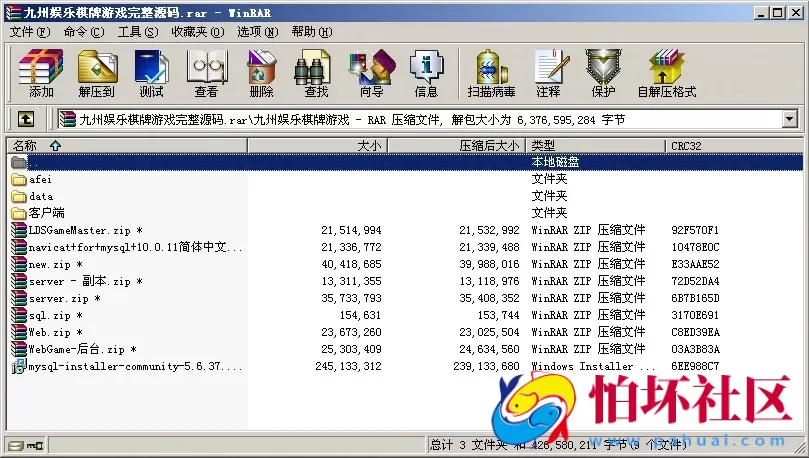Maximize the WinRAR window
809x458 pixels.
778,13
